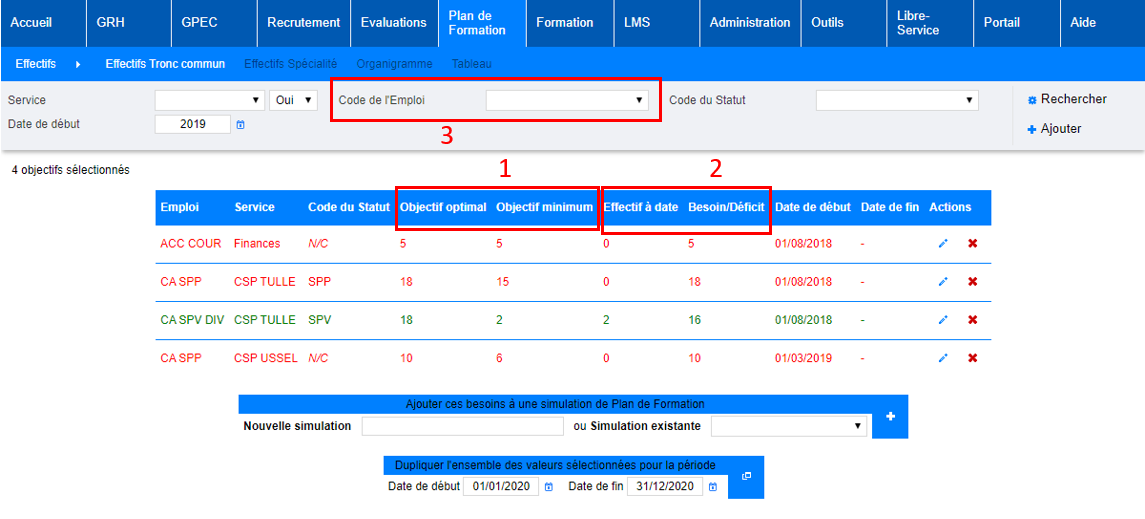Delete the CA SPP CSP TULLE row
1145x519 pixels.
click(972, 282)
